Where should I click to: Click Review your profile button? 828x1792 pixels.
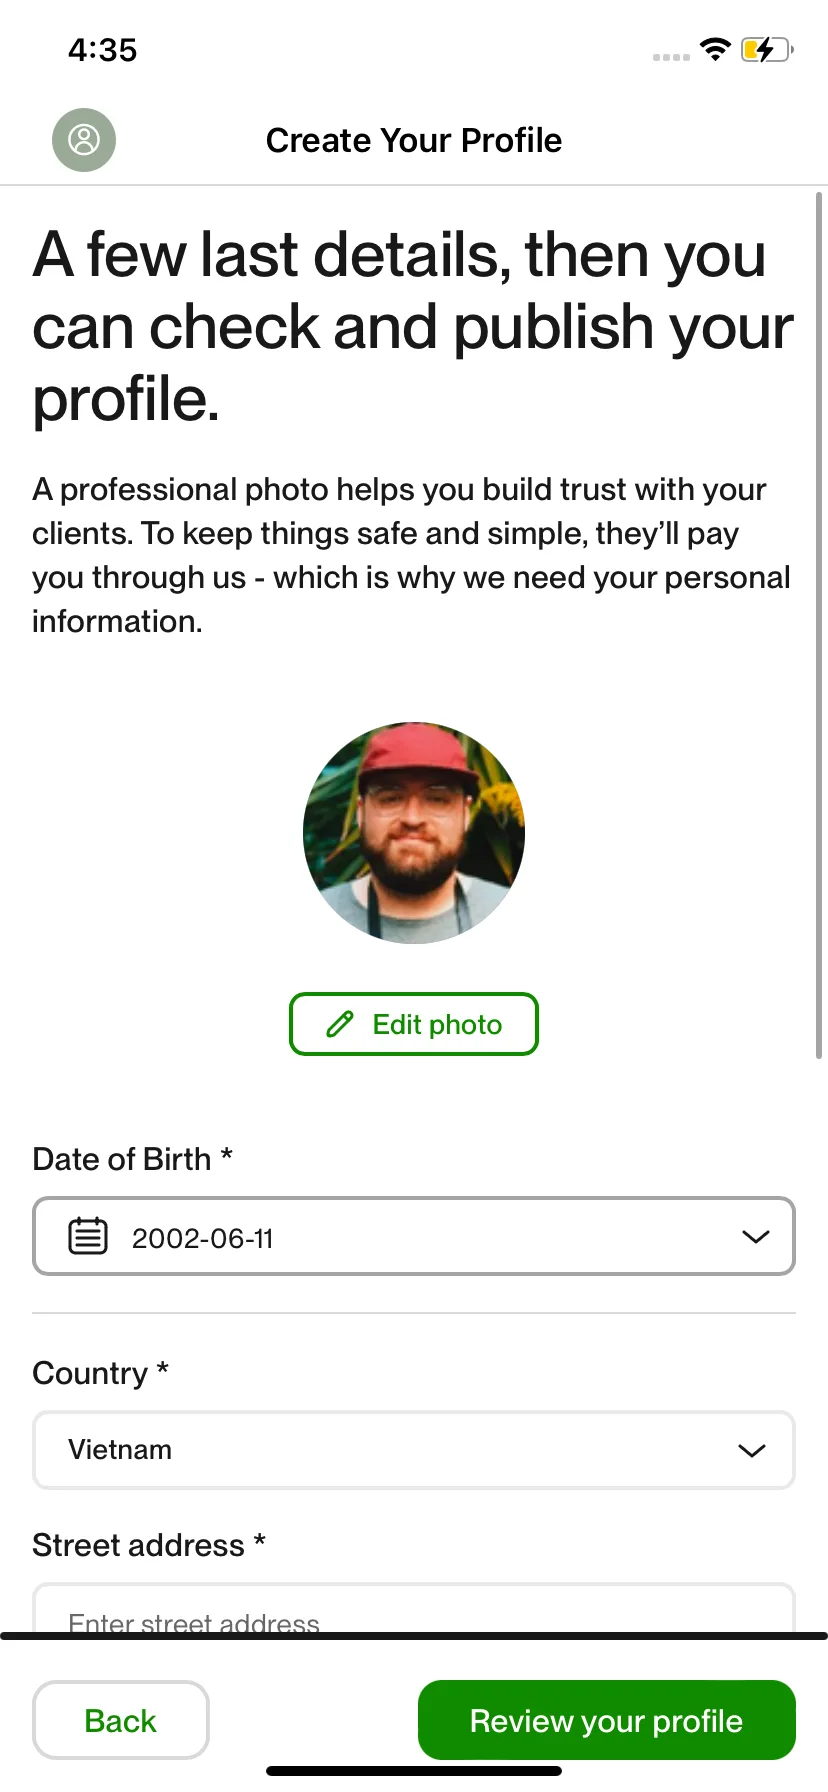(x=607, y=1720)
